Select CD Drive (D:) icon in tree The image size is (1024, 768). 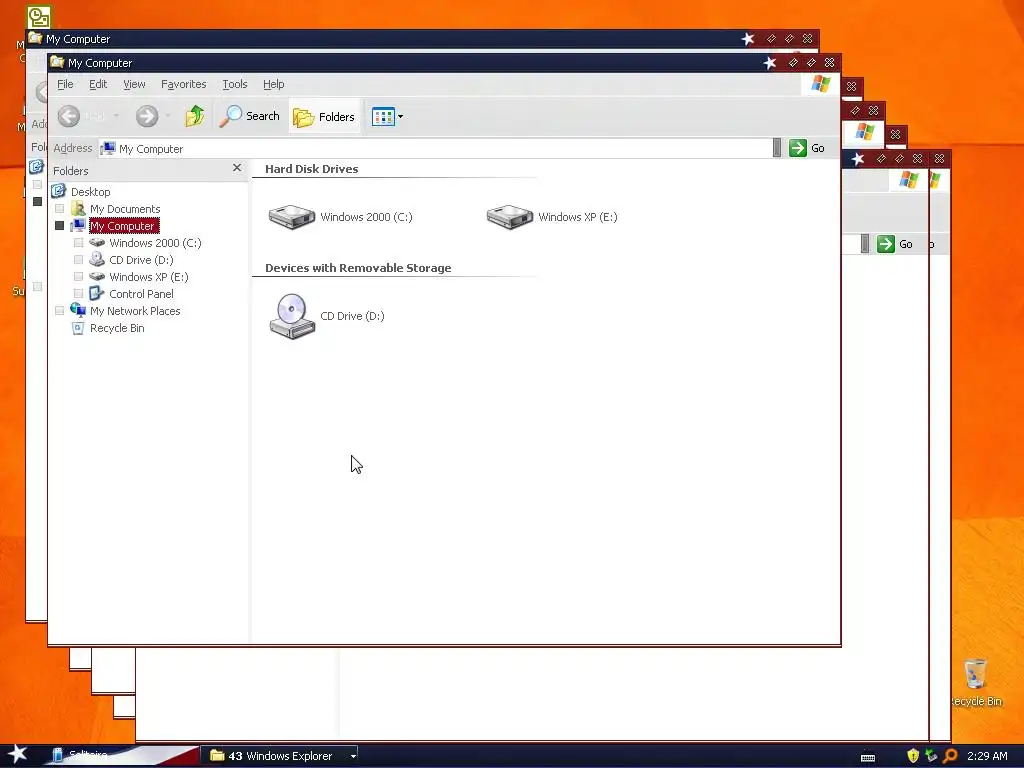(x=97, y=259)
